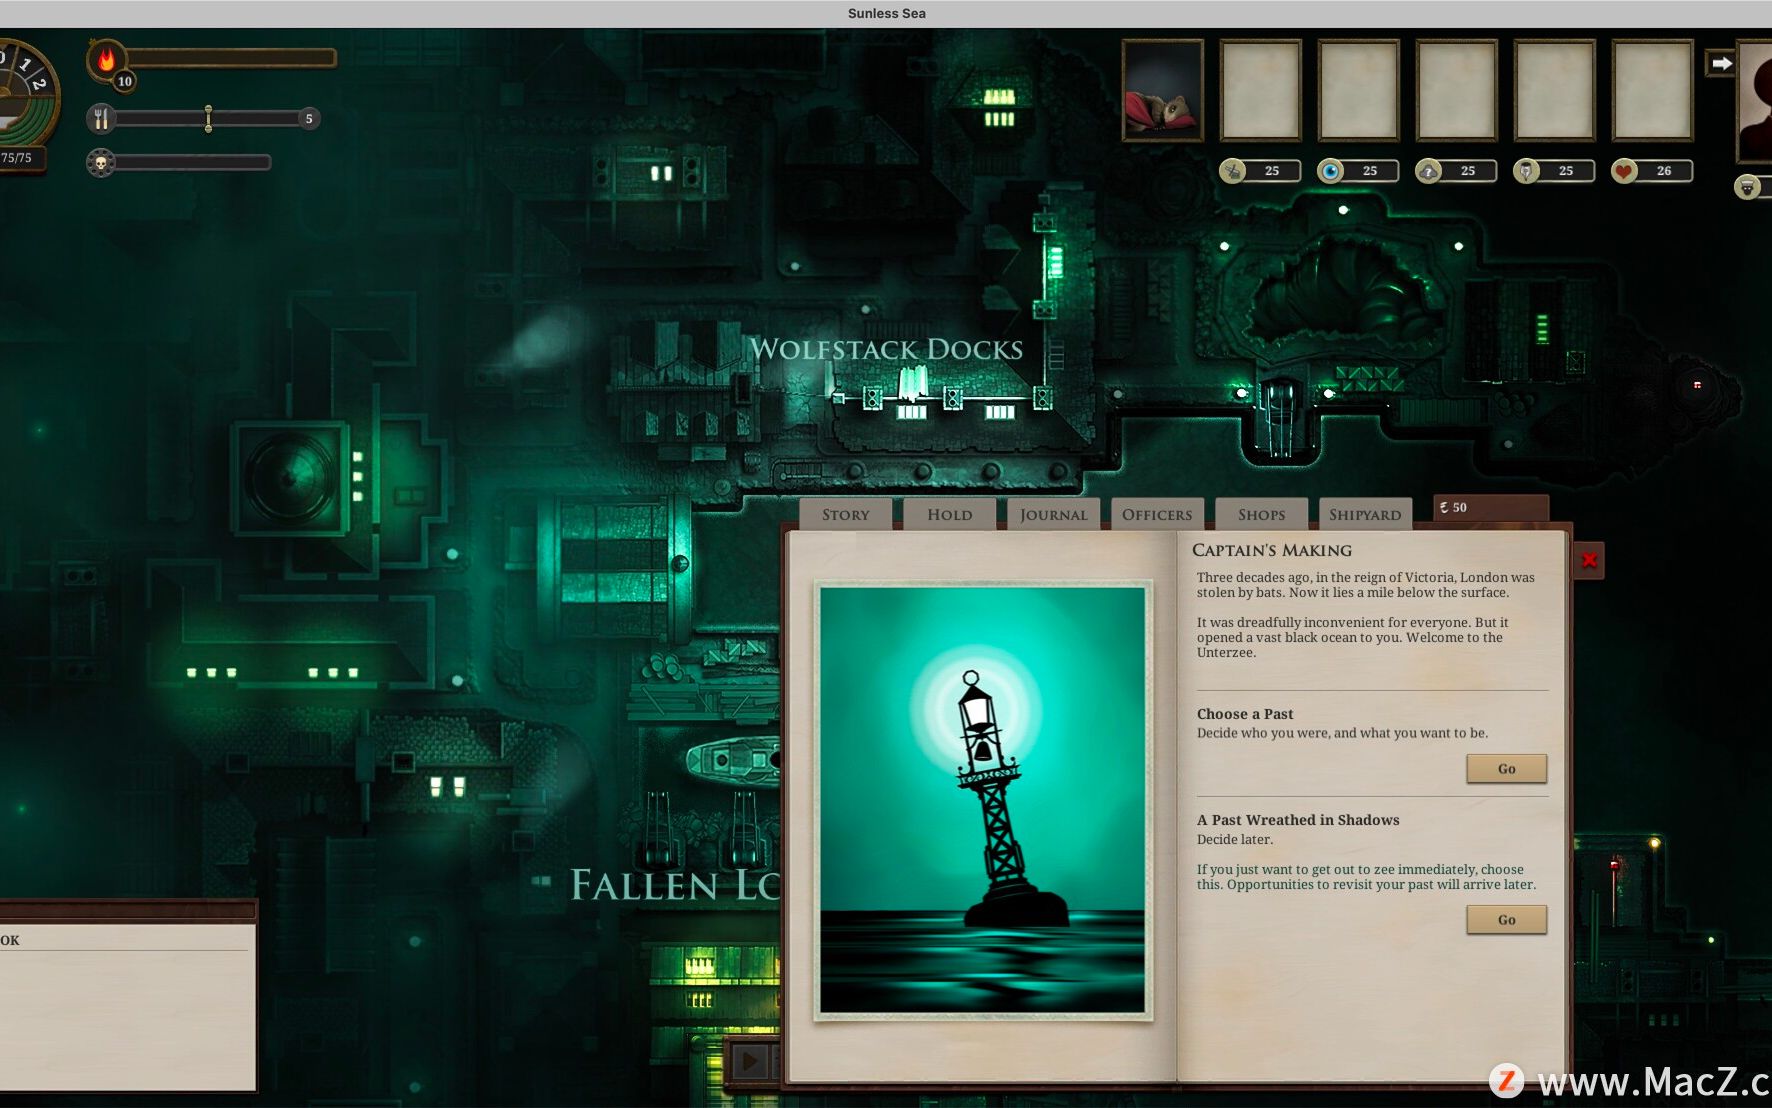Click the last empty officer slot

1652,90
